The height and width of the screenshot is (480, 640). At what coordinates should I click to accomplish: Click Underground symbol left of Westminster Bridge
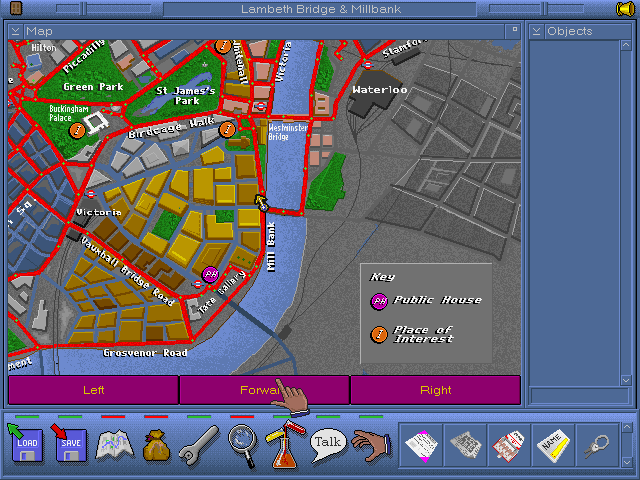coord(260,107)
